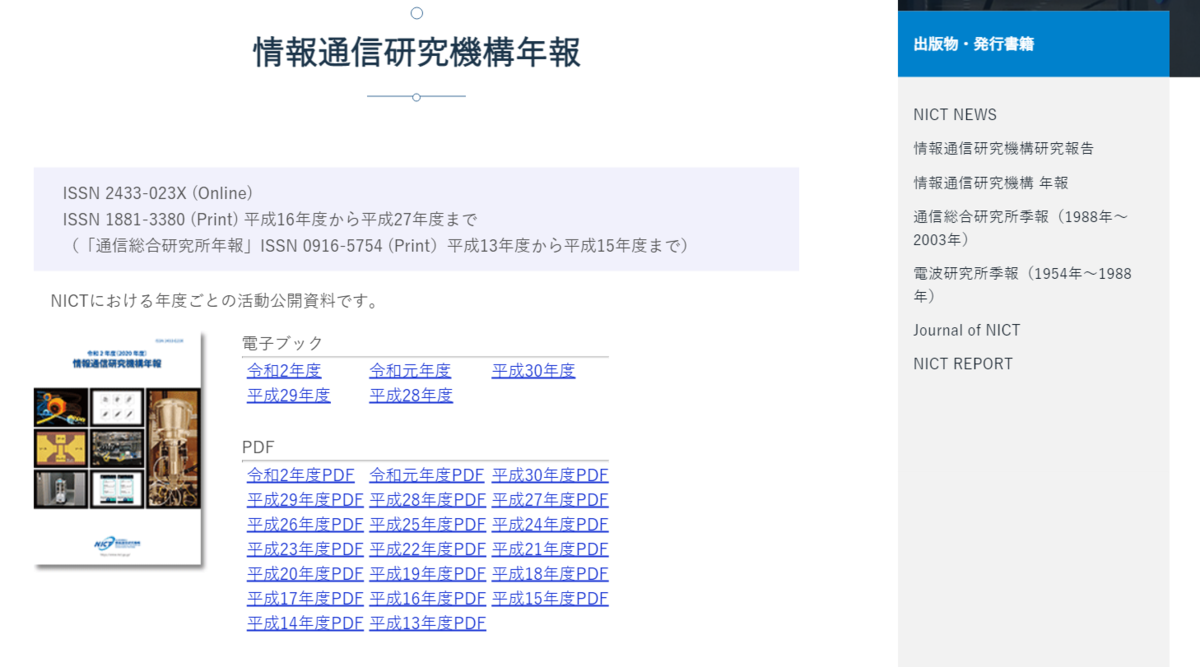Open the 平成28年度 e-book link
The image size is (1200, 667).
tap(411, 395)
